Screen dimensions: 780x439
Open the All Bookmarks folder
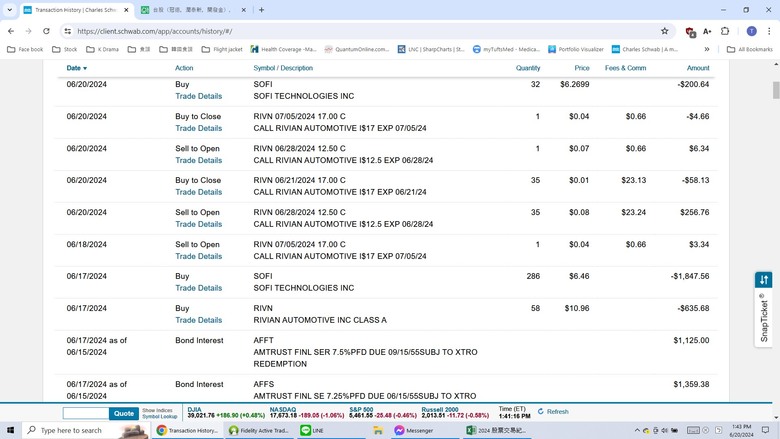pos(750,49)
